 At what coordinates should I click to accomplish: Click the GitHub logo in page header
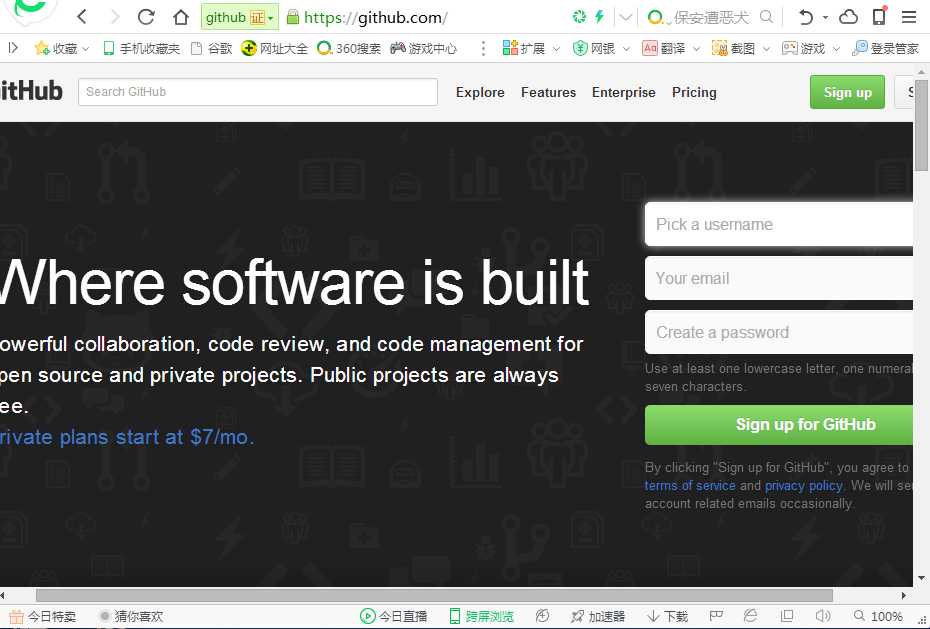pos(31,91)
